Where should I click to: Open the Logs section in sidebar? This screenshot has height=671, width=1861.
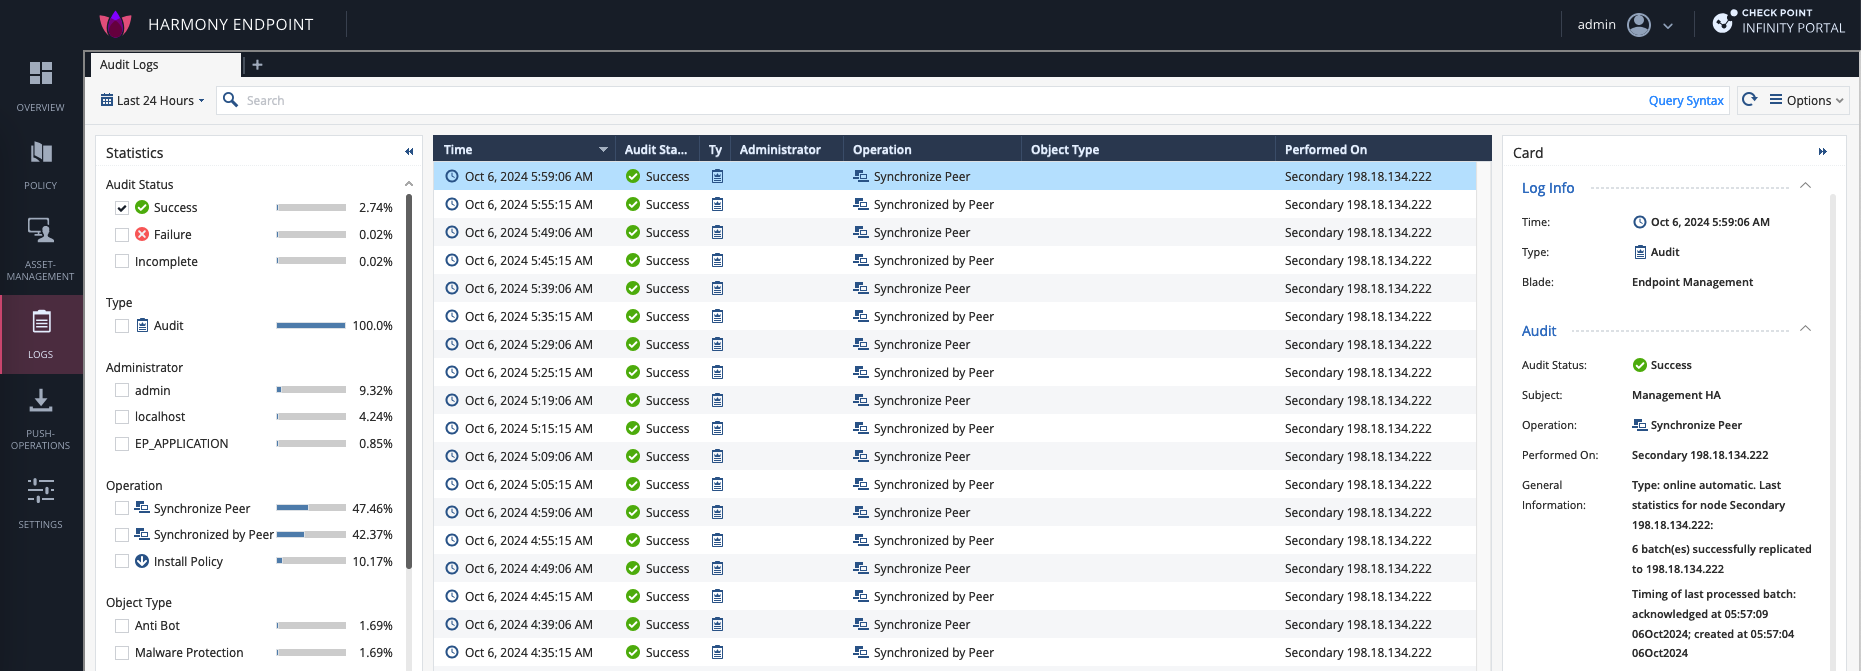(40, 333)
